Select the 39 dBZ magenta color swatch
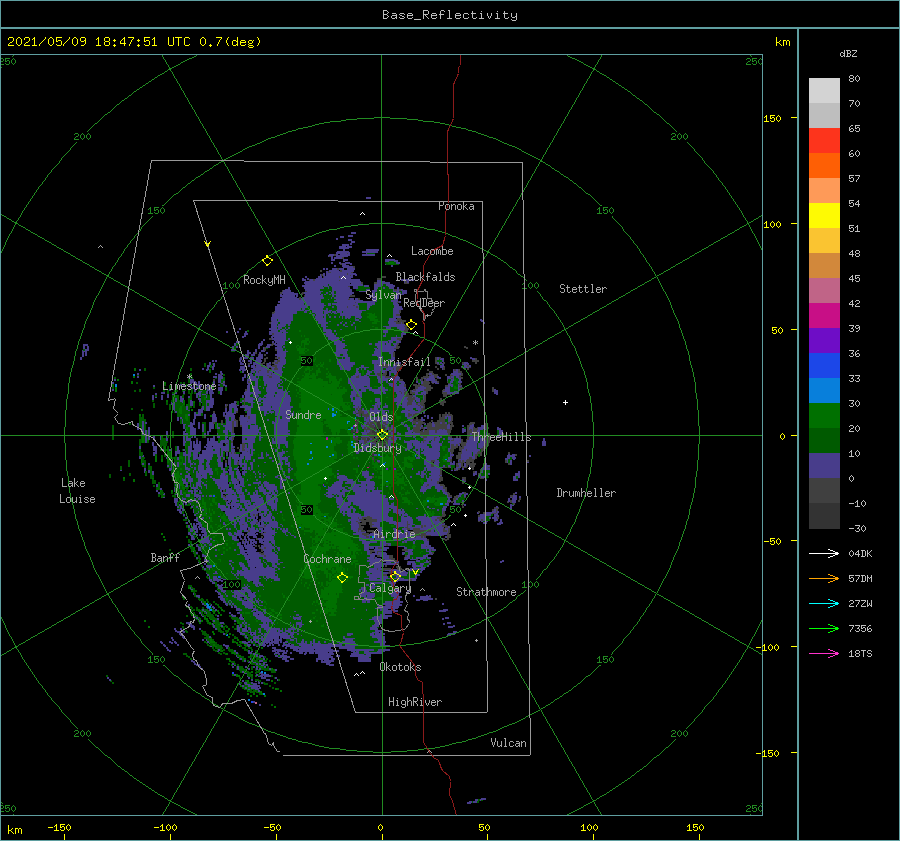 click(824, 315)
